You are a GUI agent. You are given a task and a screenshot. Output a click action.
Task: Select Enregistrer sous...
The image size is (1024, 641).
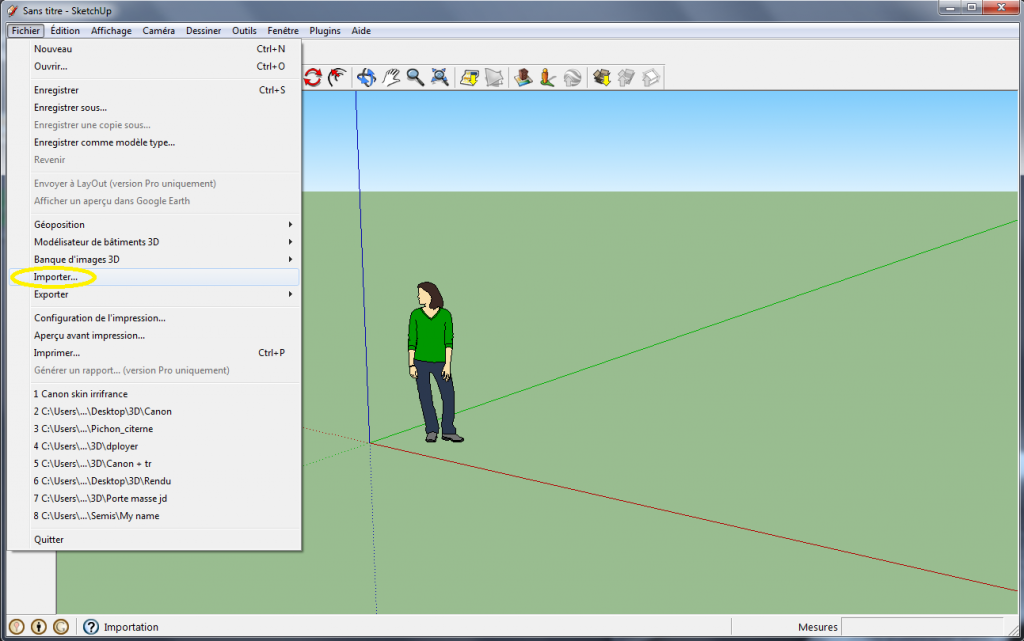(154, 108)
